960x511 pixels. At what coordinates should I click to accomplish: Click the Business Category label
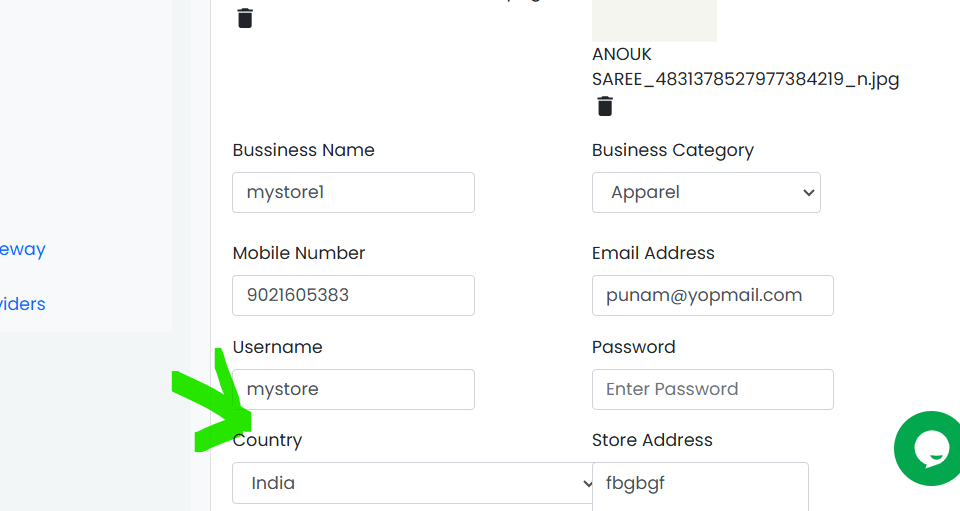click(x=672, y=151)
